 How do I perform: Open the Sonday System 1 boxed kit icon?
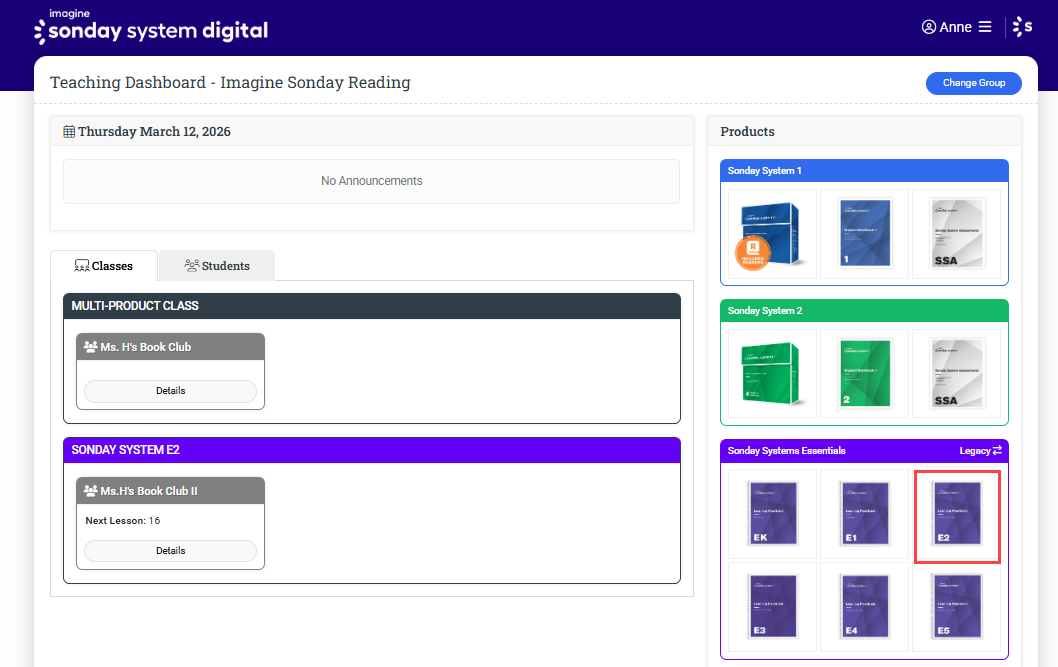[772, 234]
